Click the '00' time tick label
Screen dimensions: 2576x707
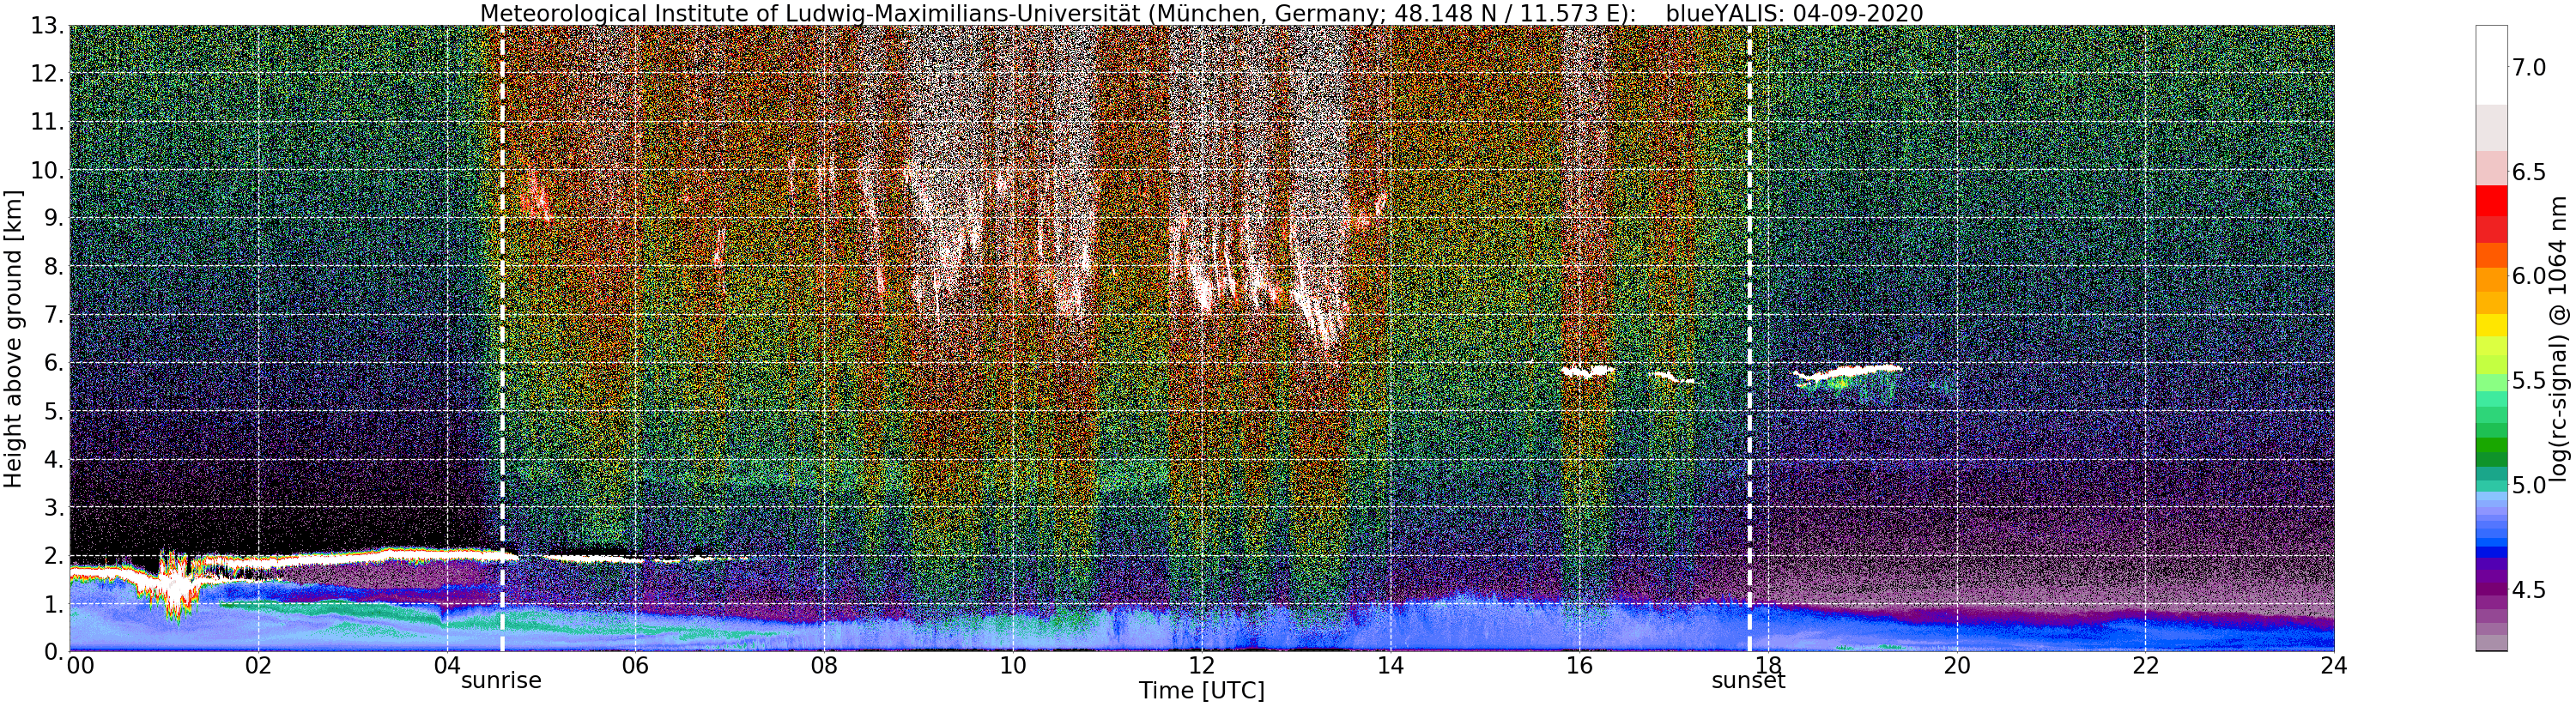[x=80, y=665]
